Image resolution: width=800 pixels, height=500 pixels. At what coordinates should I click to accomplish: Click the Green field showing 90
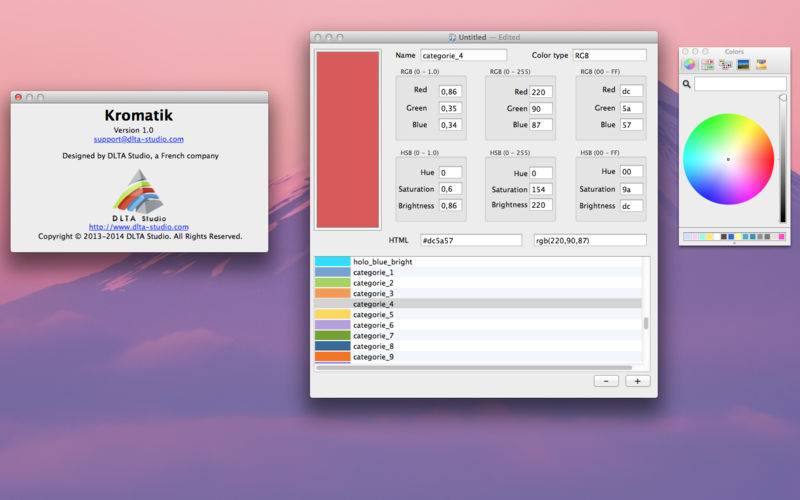pos(541,108)
